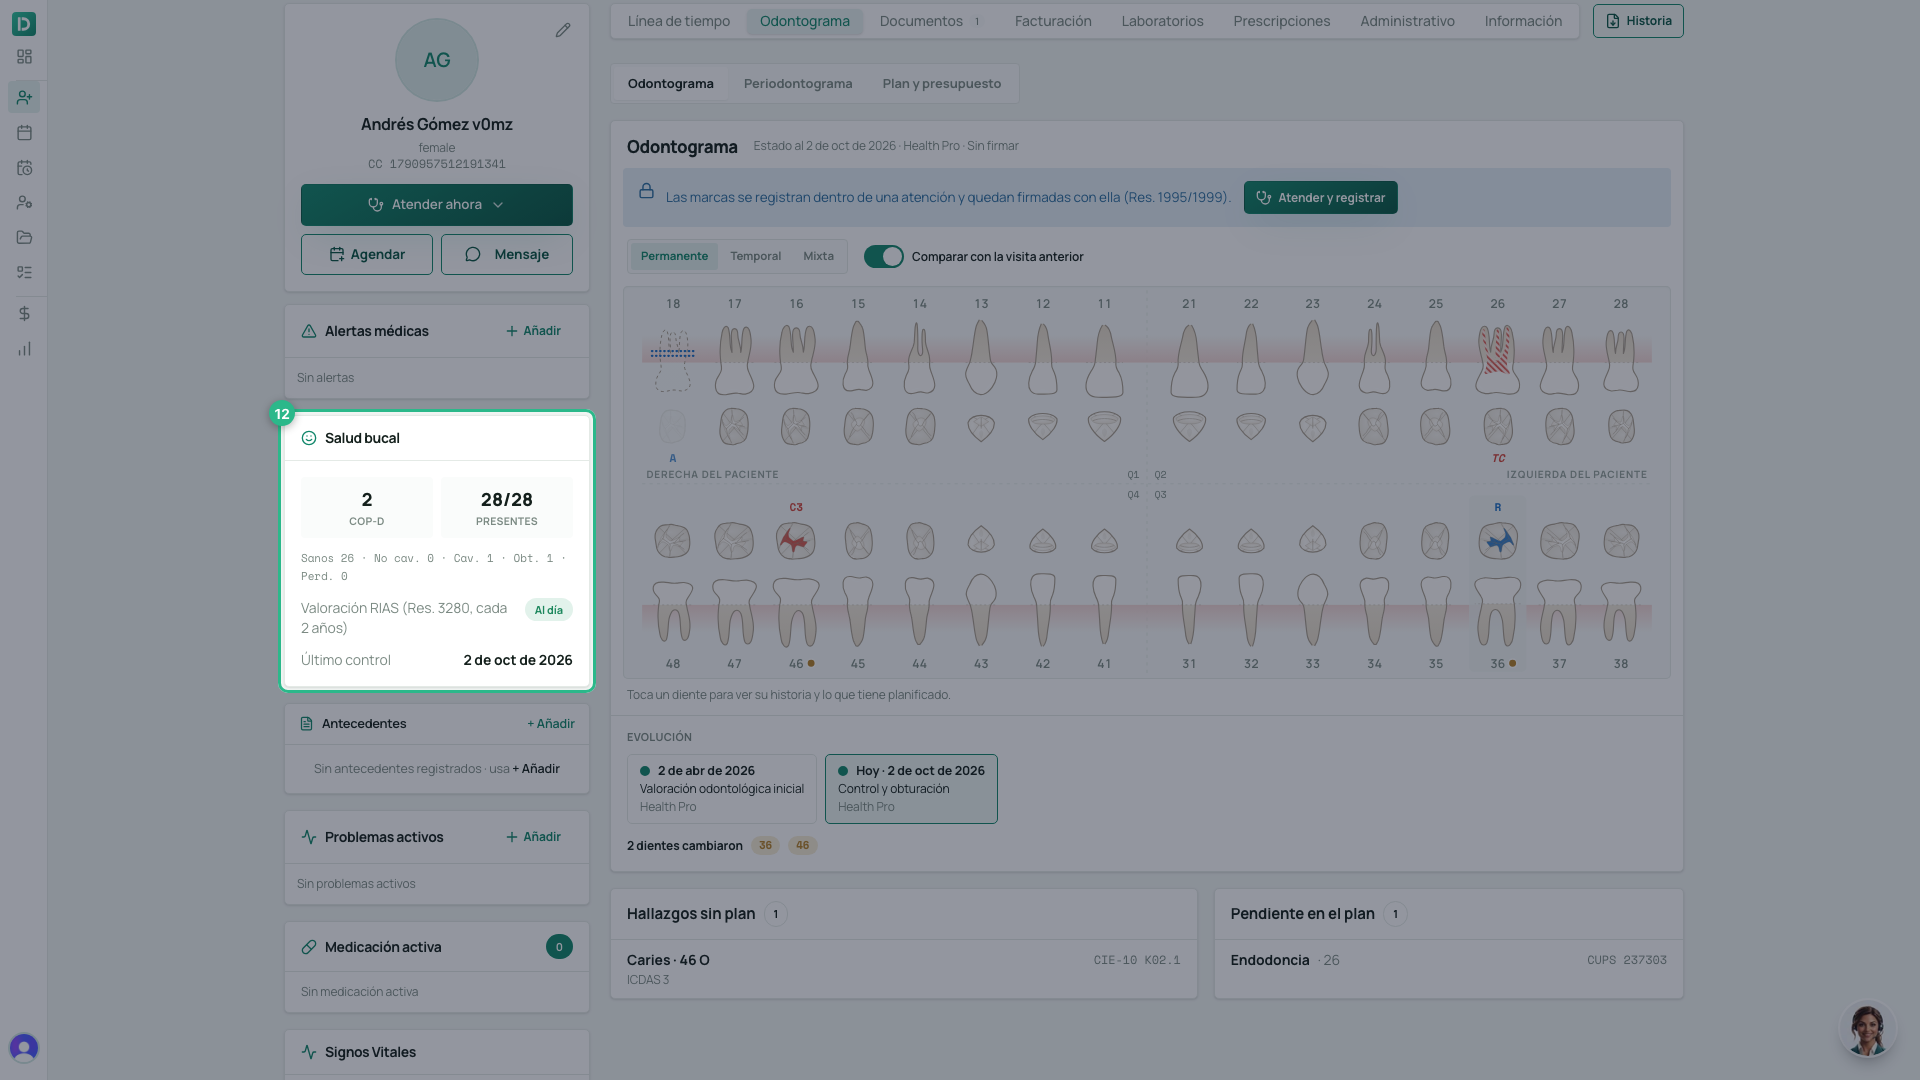Viewport: 1920px width, 1080px height.
Task: Open the Prescripciones tab
Action: pyautogui.click(x=1281, y=21)
